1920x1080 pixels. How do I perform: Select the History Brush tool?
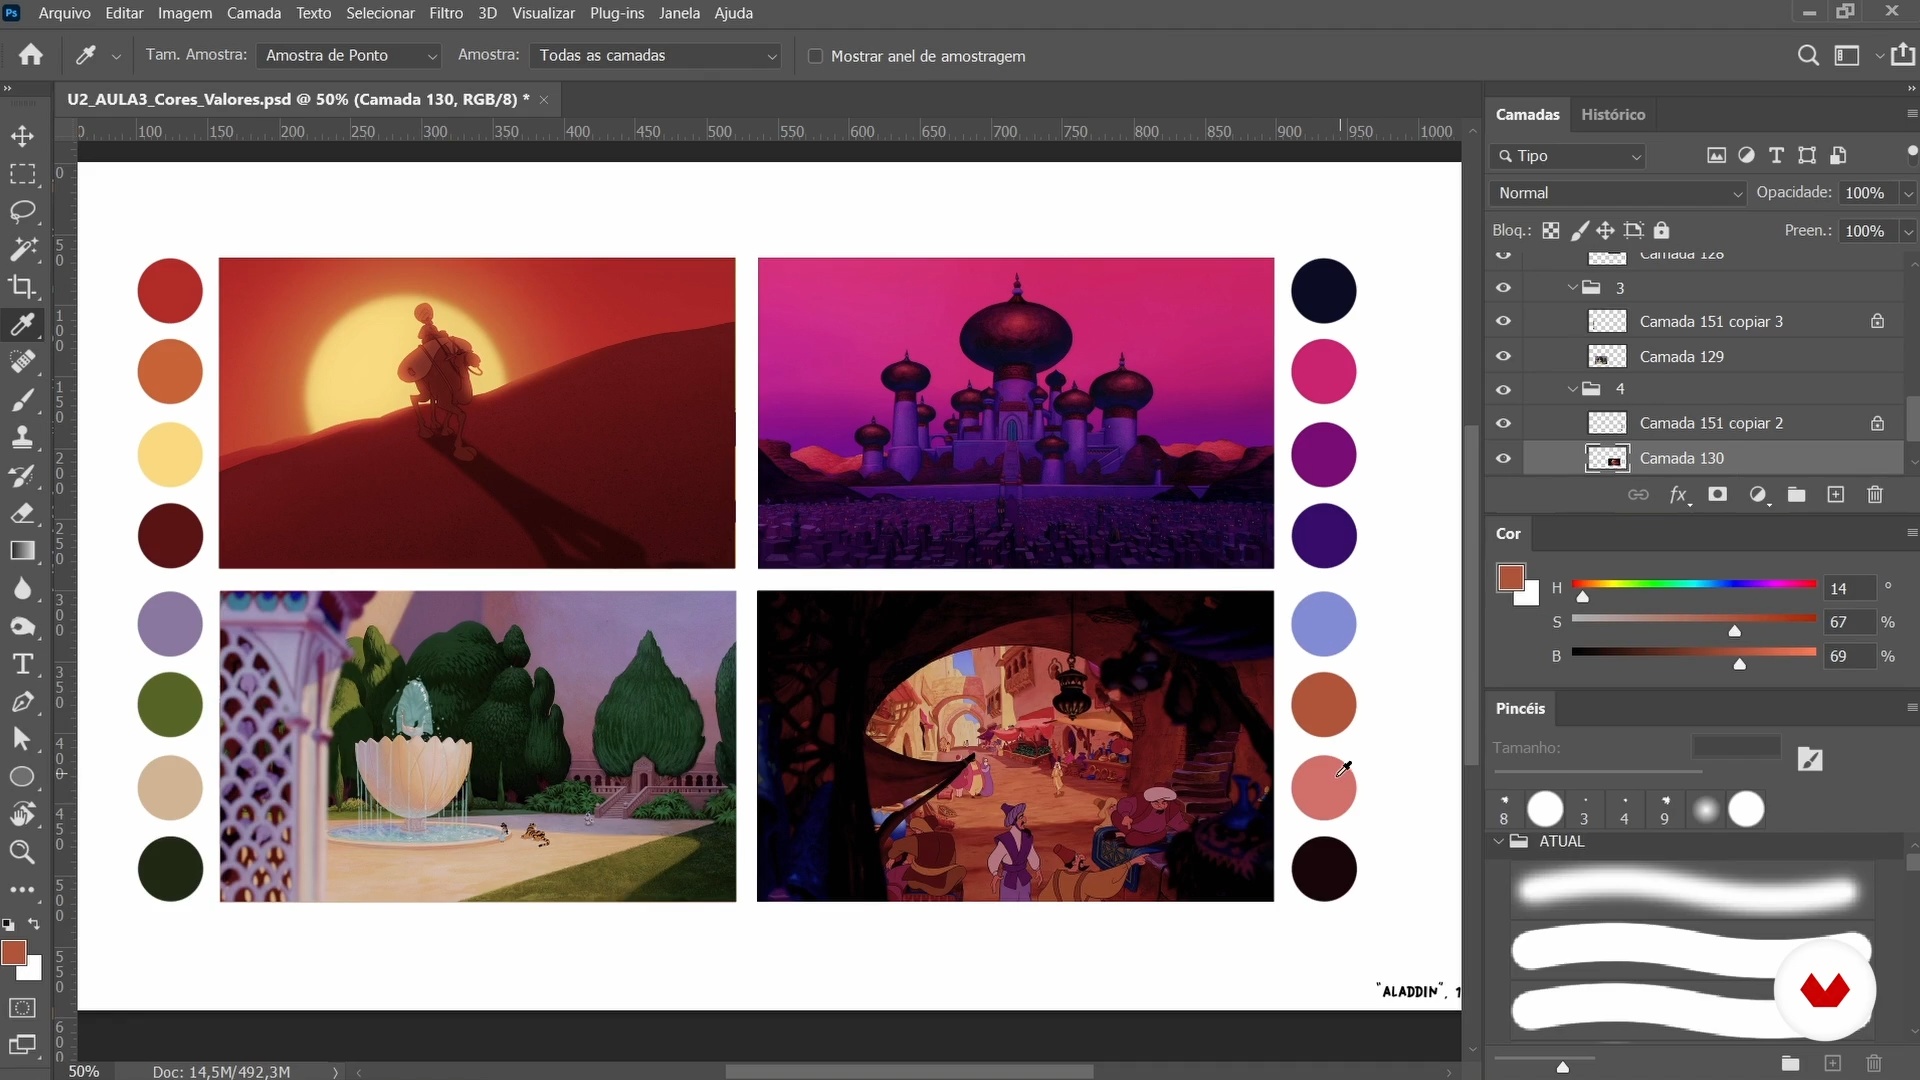point(22,476)
